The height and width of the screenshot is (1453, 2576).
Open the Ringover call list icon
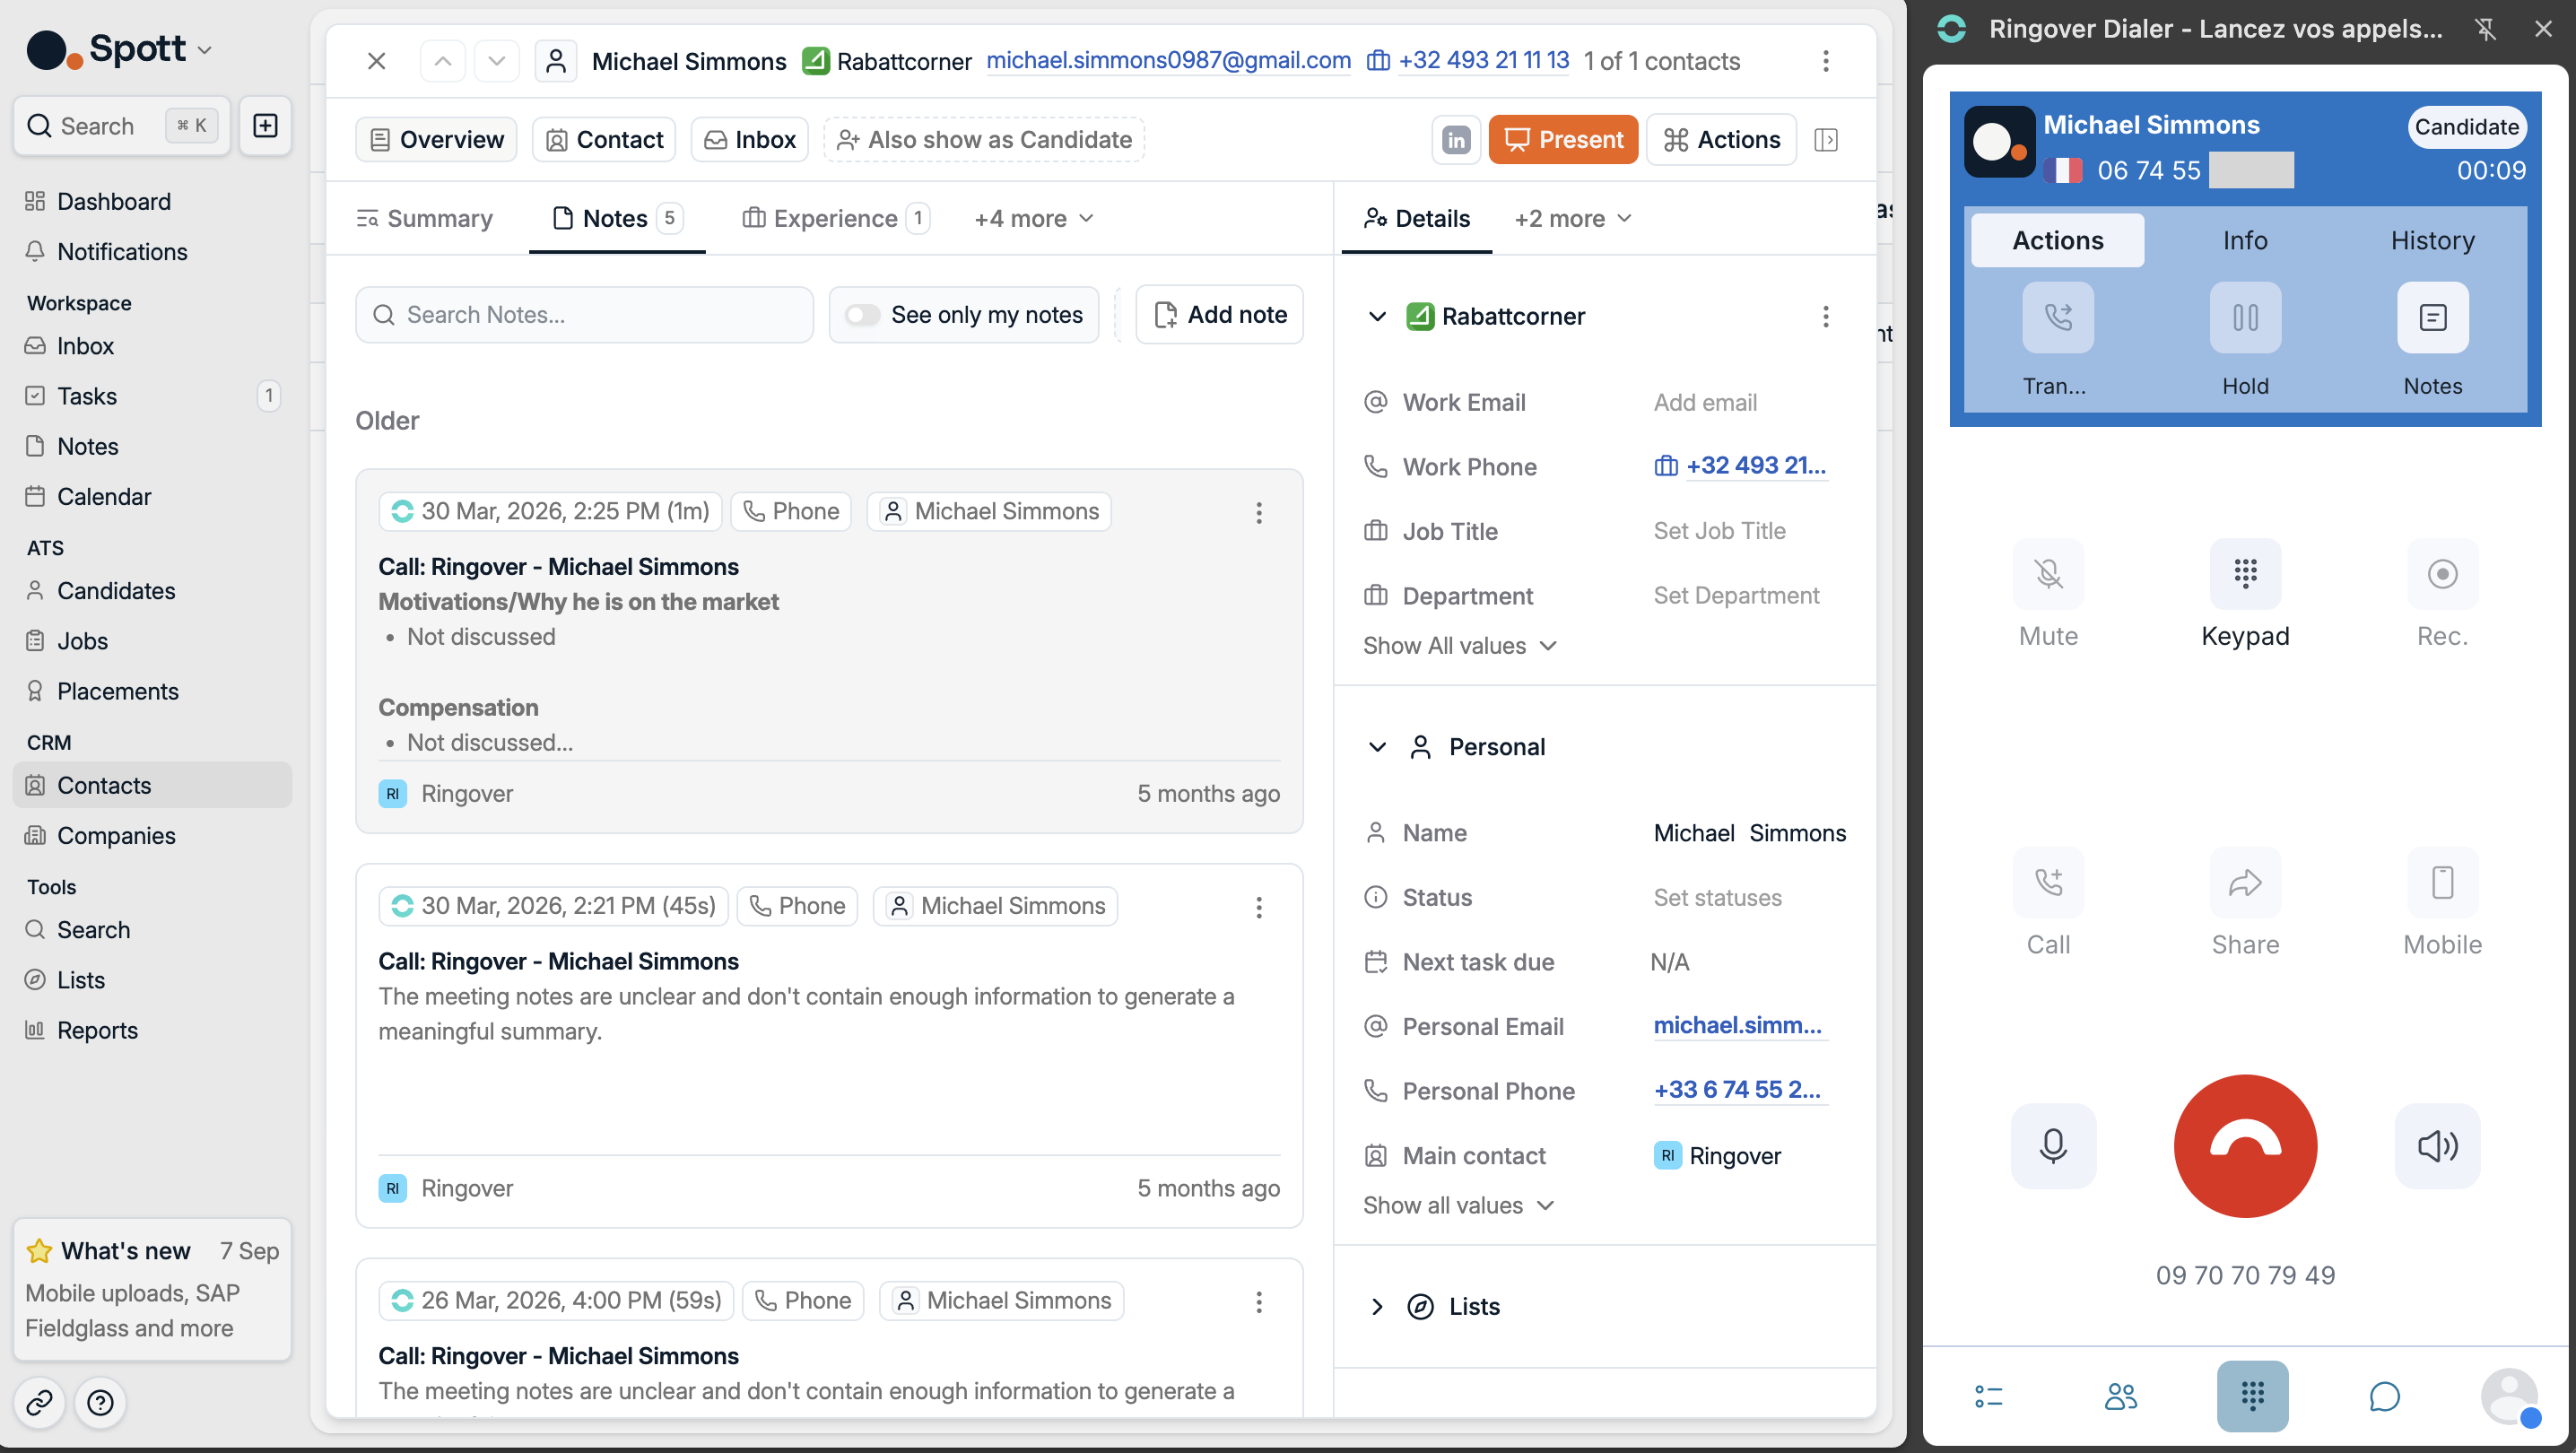pos(1988,1396)
